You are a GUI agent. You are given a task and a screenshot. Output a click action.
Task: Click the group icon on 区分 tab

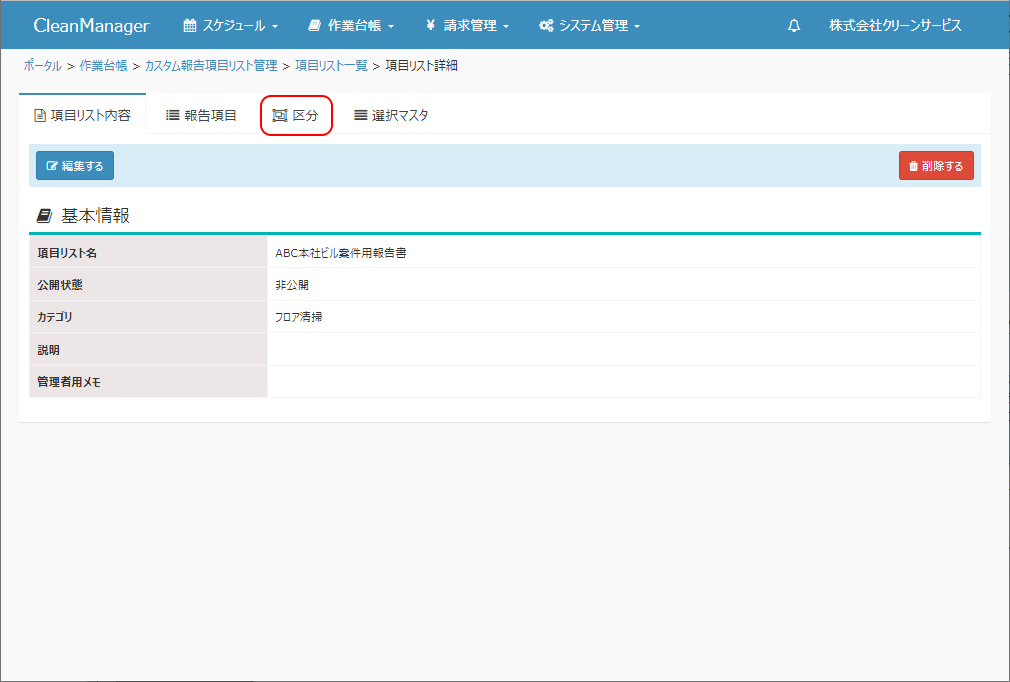pos(280,115)
